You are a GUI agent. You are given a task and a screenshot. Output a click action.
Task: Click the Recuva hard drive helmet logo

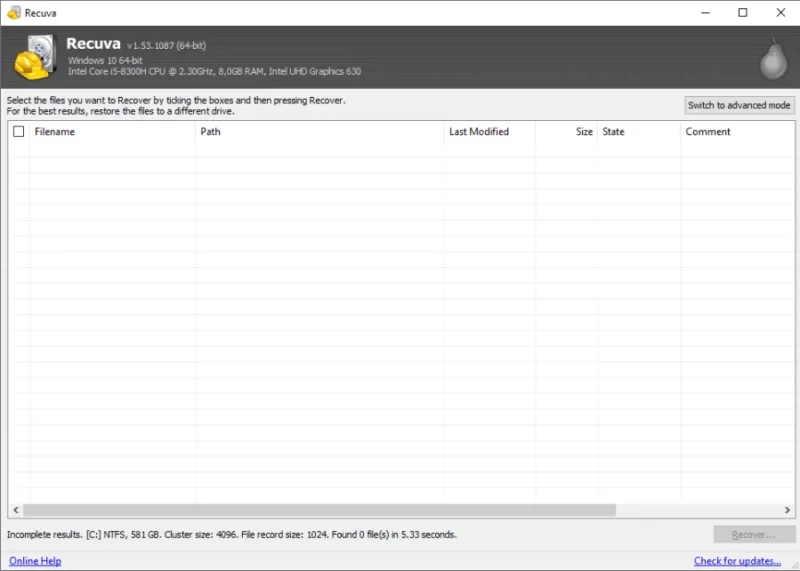(x=35, y=57)
